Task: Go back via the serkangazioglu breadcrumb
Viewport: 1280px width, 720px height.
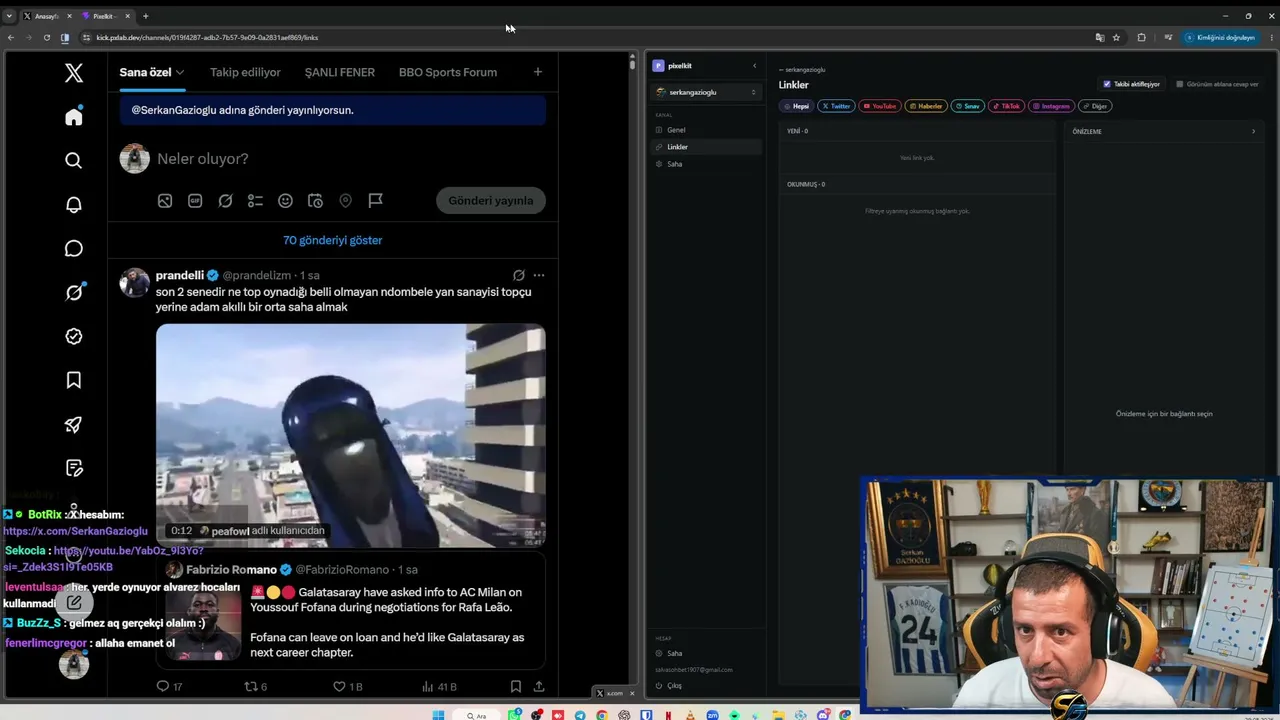Action: (802, 70)
